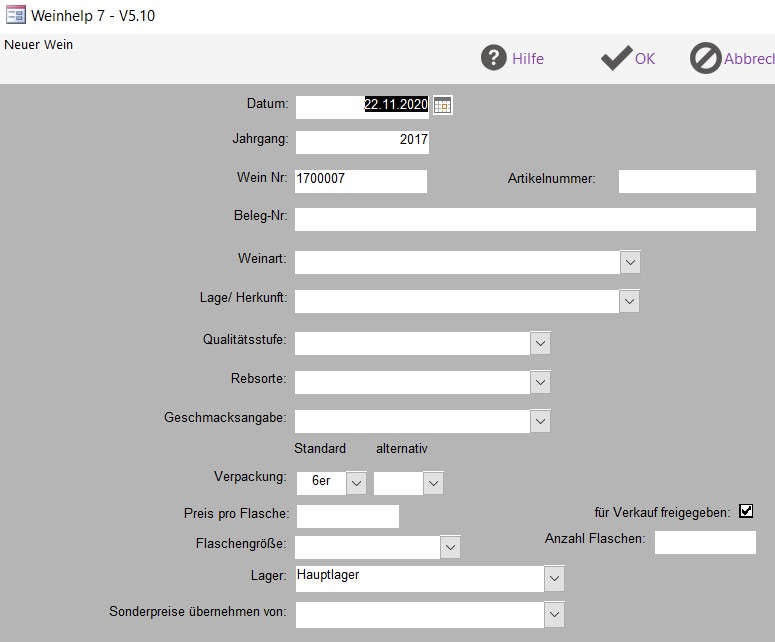
Task: Click the Weinhelp app icon in title bar
Action: [16, 15]
